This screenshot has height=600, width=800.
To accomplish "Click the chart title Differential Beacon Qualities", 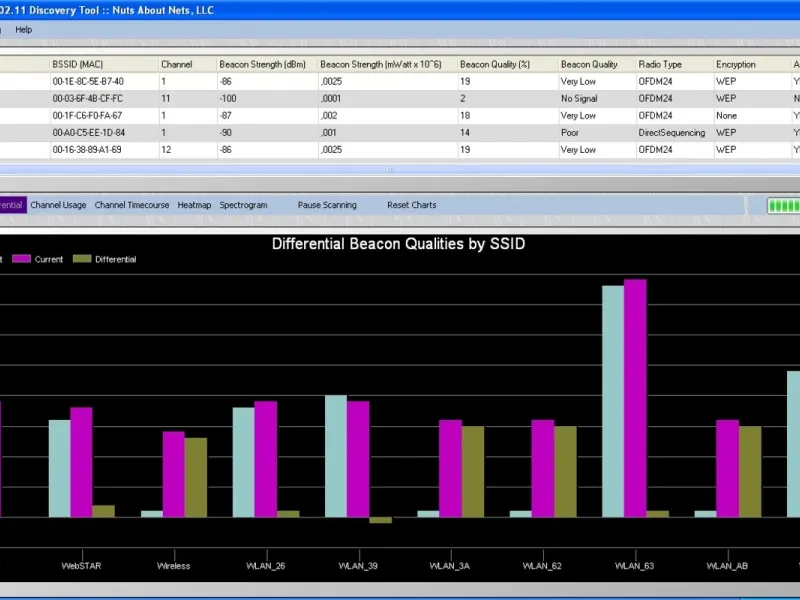I will point(398,244).
